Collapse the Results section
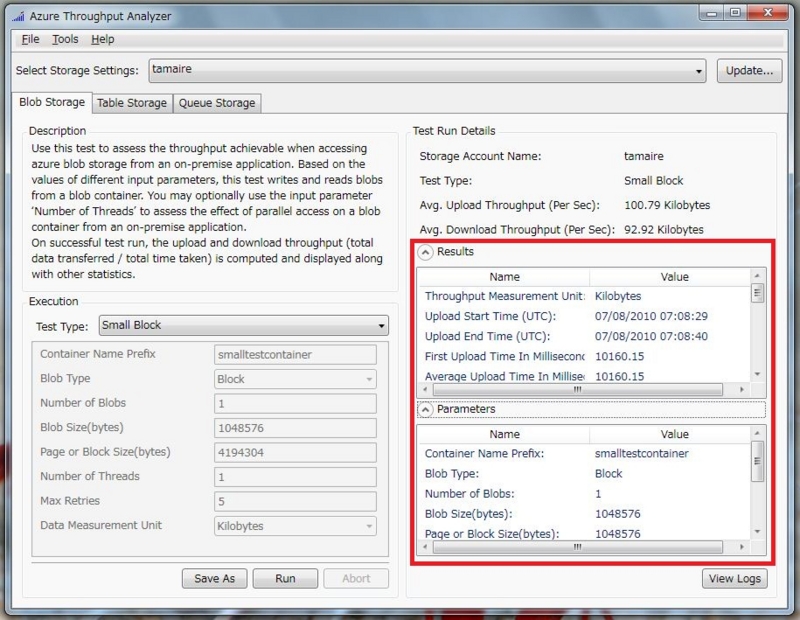Screen dimensions: 800x620 pyautogui.click(x=426, y=252)
